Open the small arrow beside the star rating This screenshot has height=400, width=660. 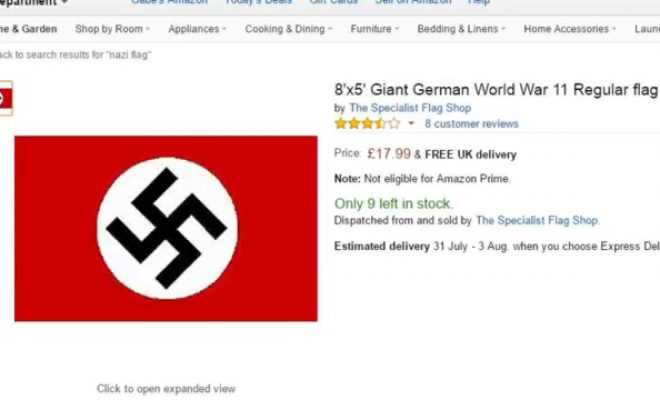pyautogui.click(x=411, y=123)
